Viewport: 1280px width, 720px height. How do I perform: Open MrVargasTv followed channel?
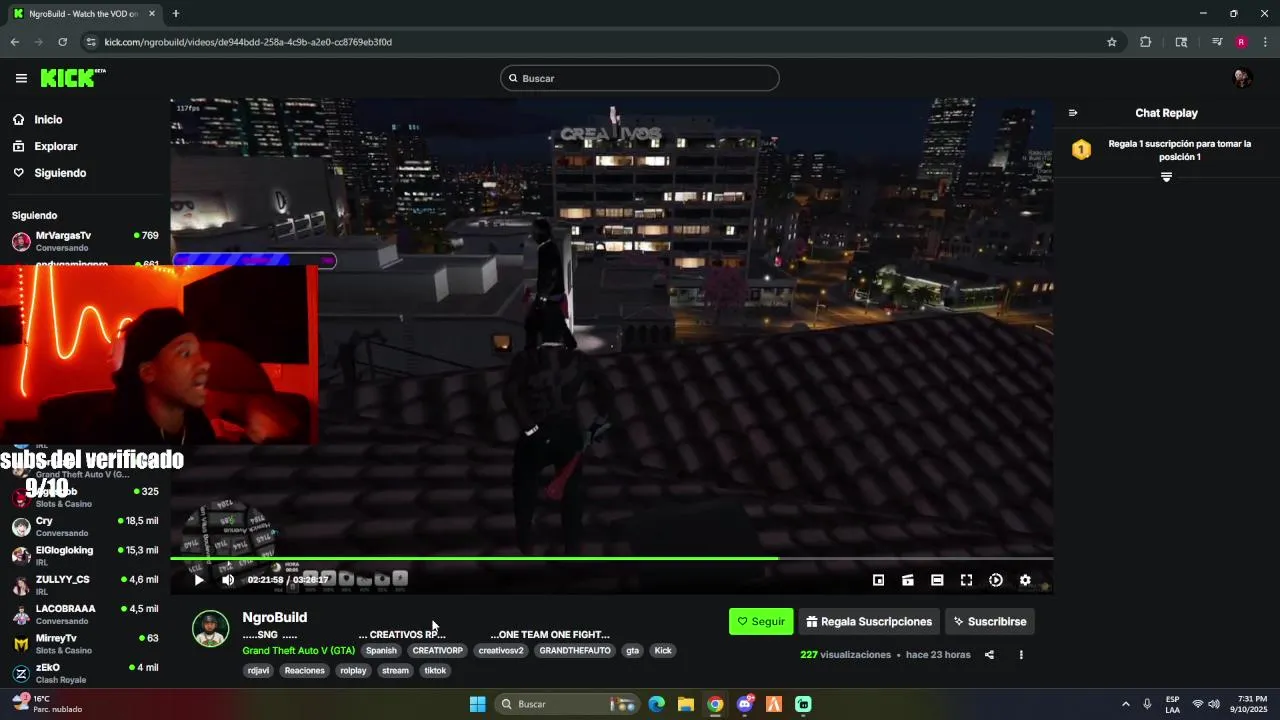(85, 241)
